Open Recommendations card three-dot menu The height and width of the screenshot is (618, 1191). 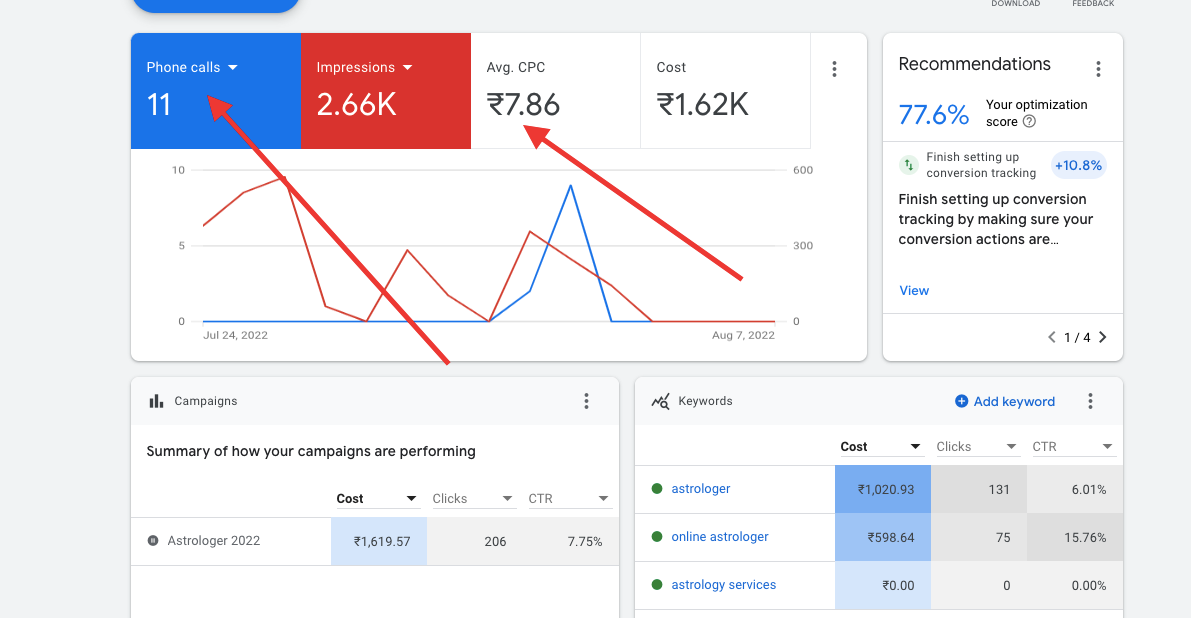[x=1098, y=70]
